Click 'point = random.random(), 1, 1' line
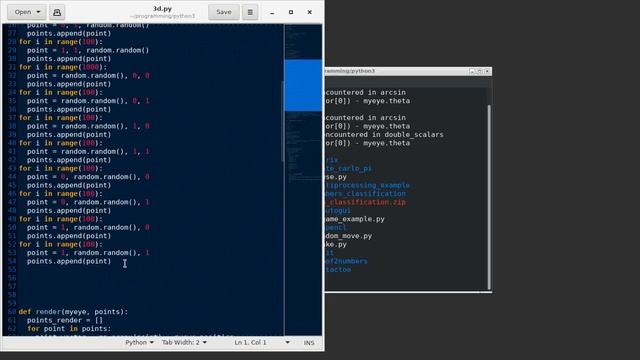 pos(88,151)
